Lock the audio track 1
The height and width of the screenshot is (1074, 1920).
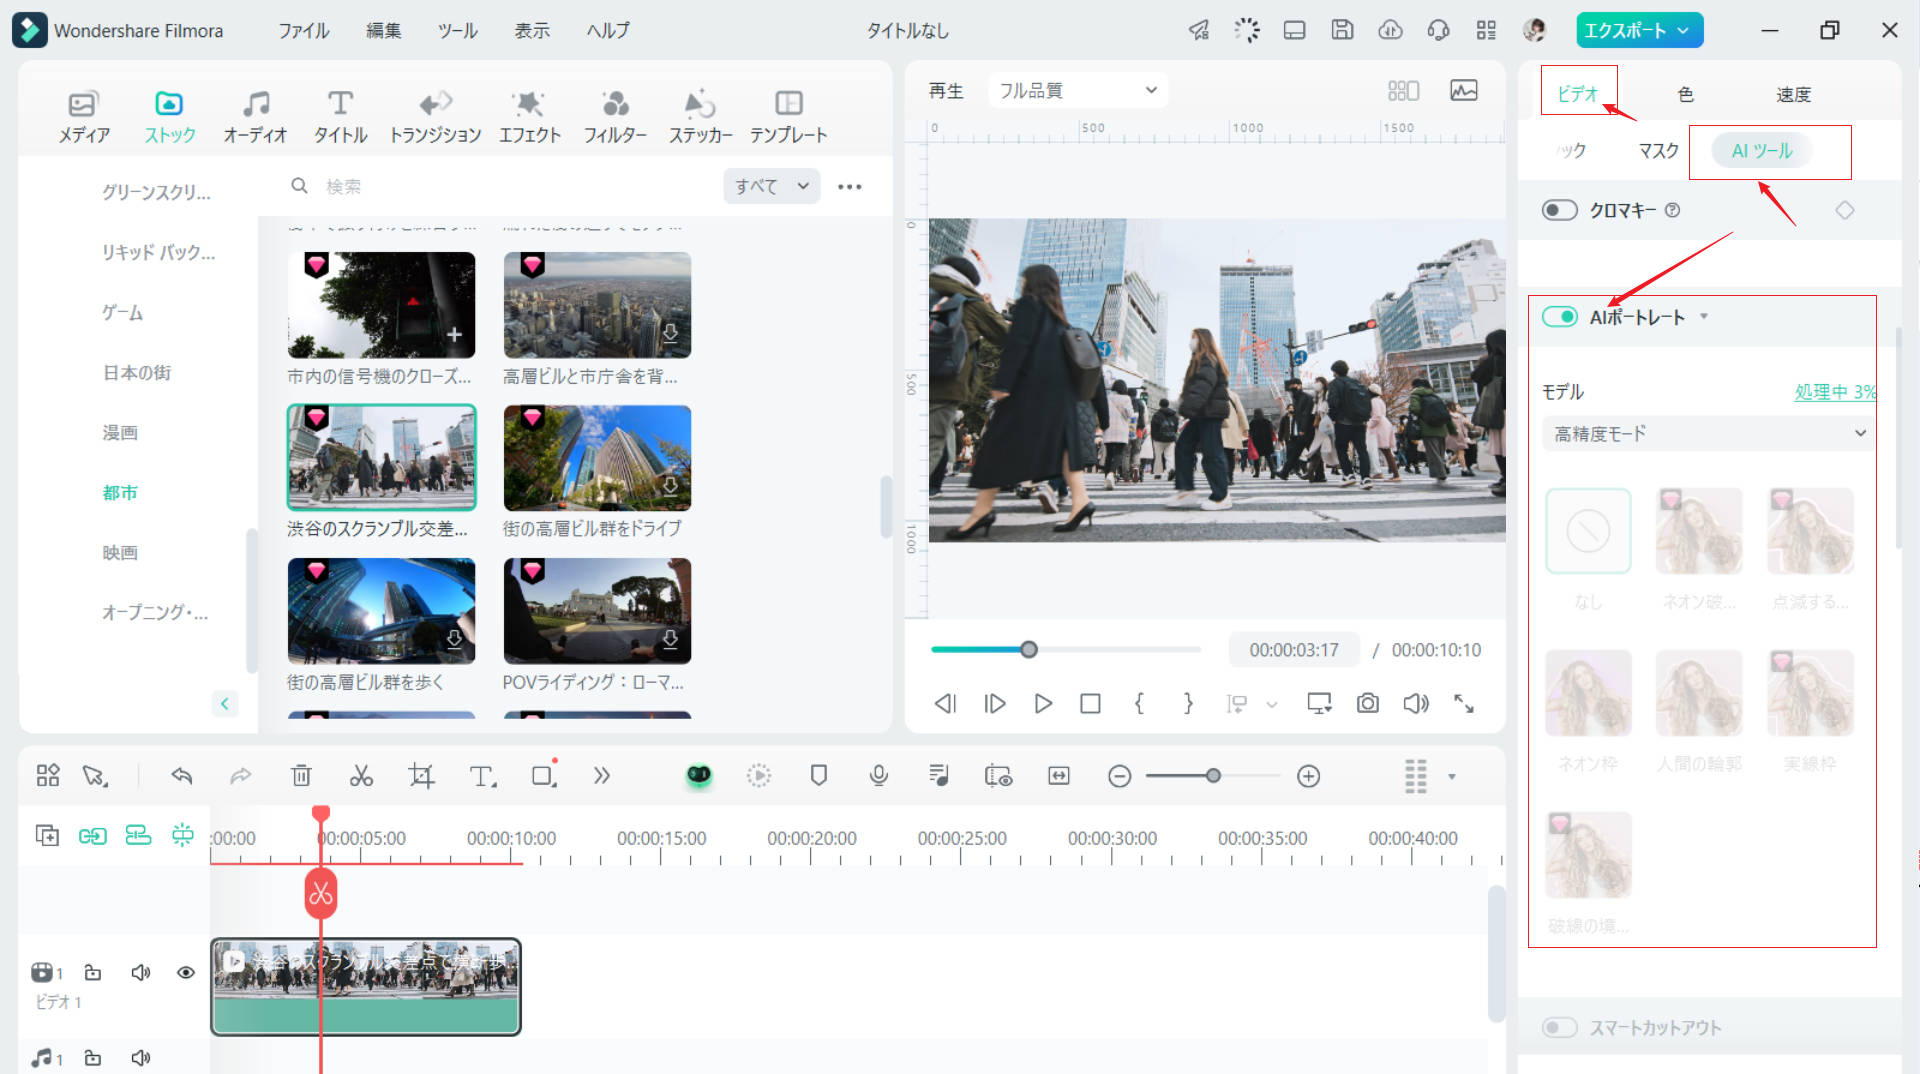pos(93,1058)
